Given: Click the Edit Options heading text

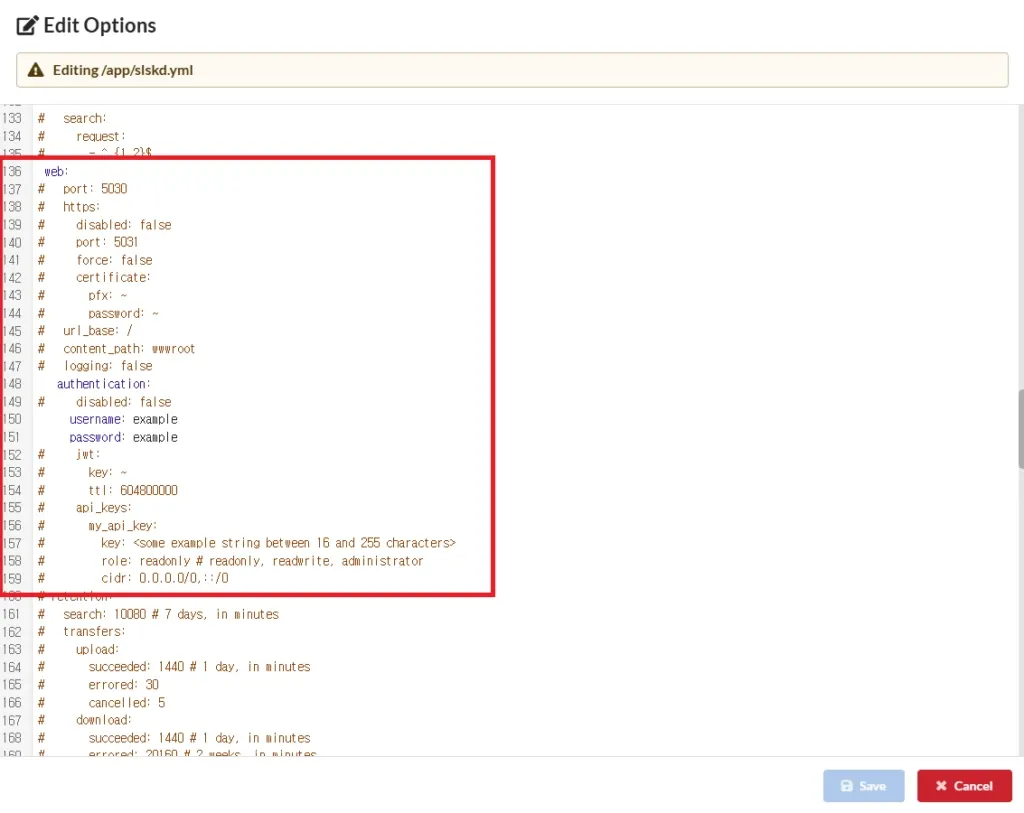Looking at the screenshot, I should tap(100, 24).
